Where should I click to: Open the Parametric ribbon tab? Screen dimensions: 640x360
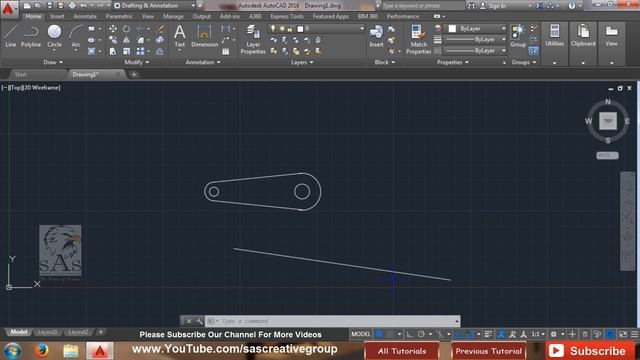(119, 16)
